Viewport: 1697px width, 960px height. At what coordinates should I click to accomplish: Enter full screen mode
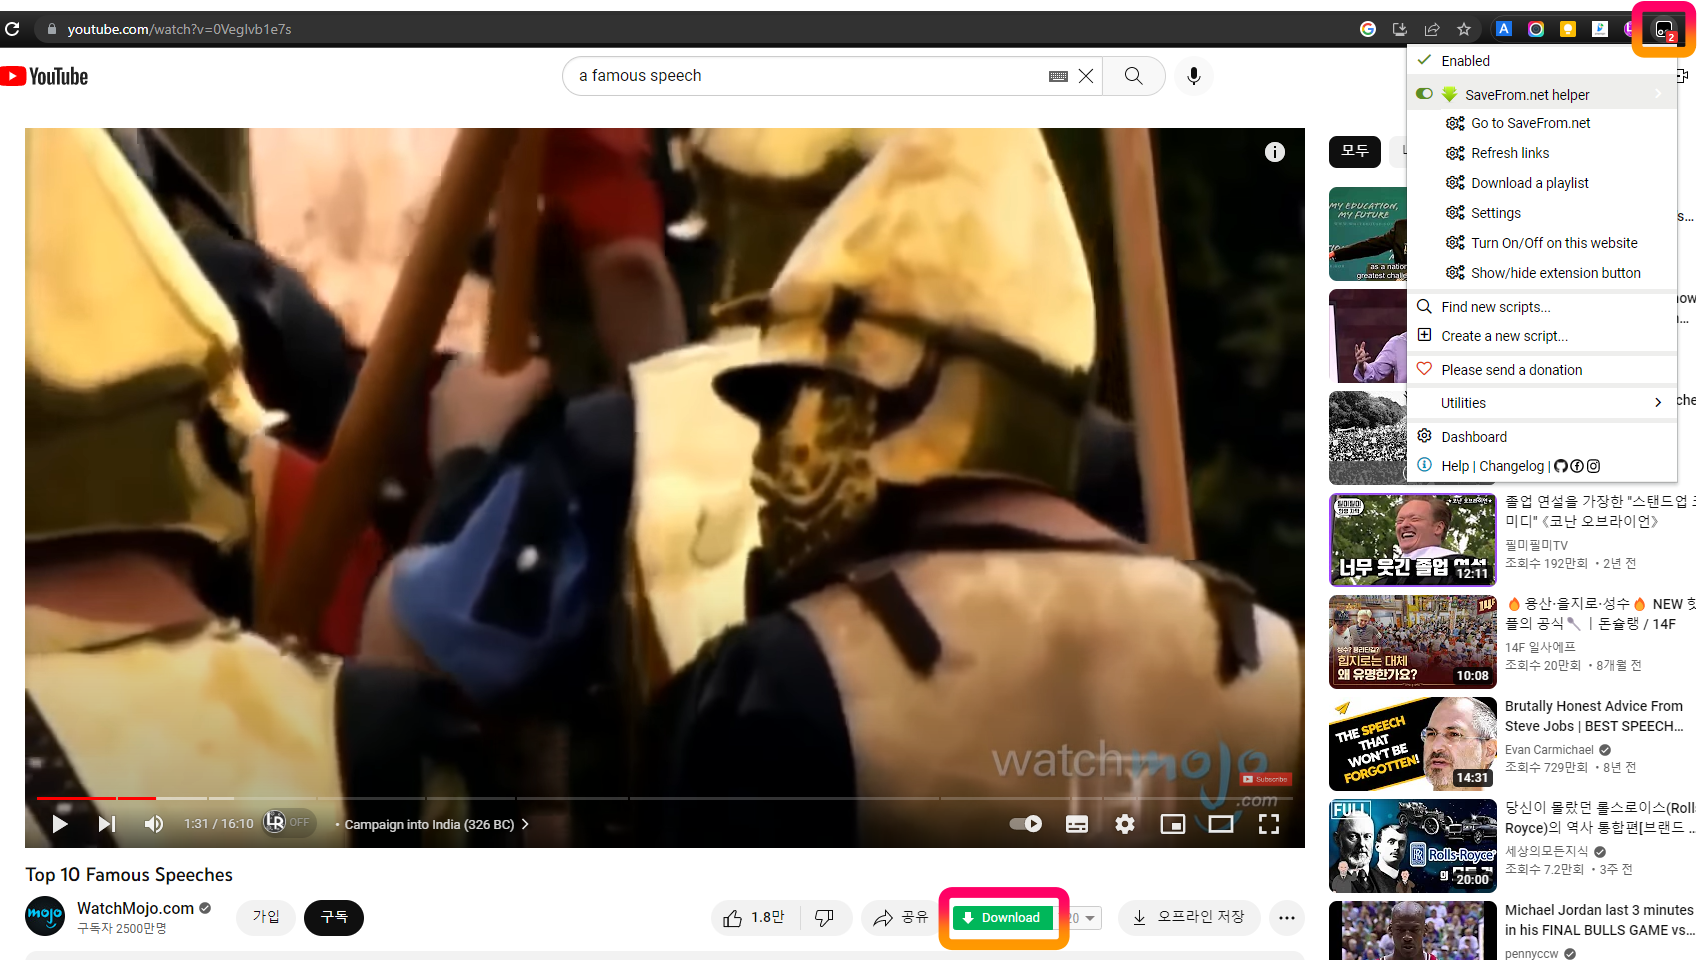click(1269, 824)
